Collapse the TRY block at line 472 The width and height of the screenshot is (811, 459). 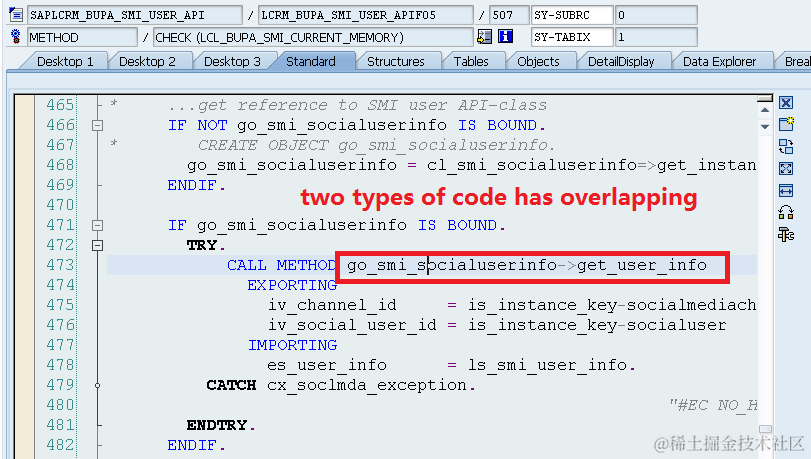97,245
